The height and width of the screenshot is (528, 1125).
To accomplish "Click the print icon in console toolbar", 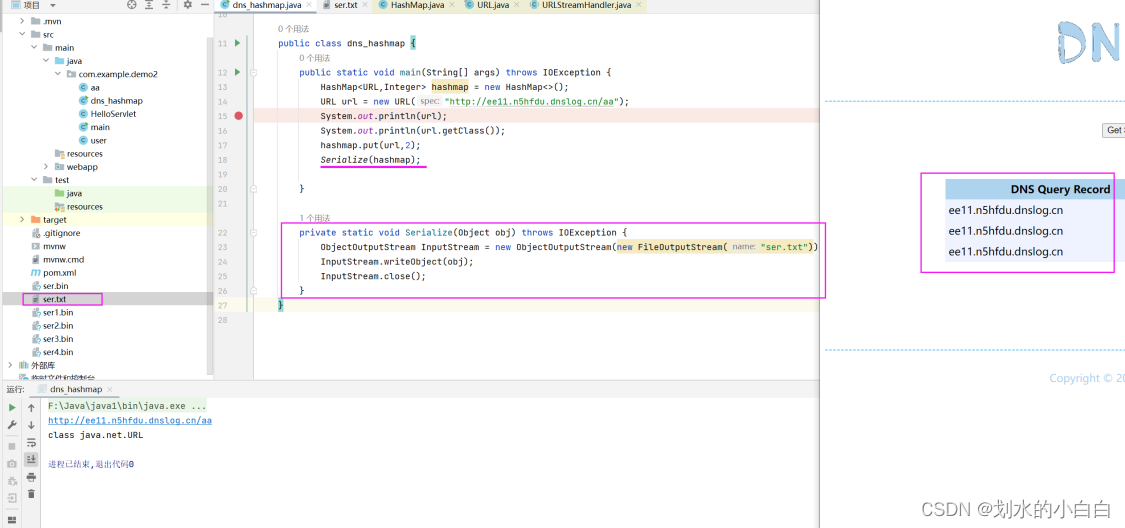I will [x=31, y=477].
